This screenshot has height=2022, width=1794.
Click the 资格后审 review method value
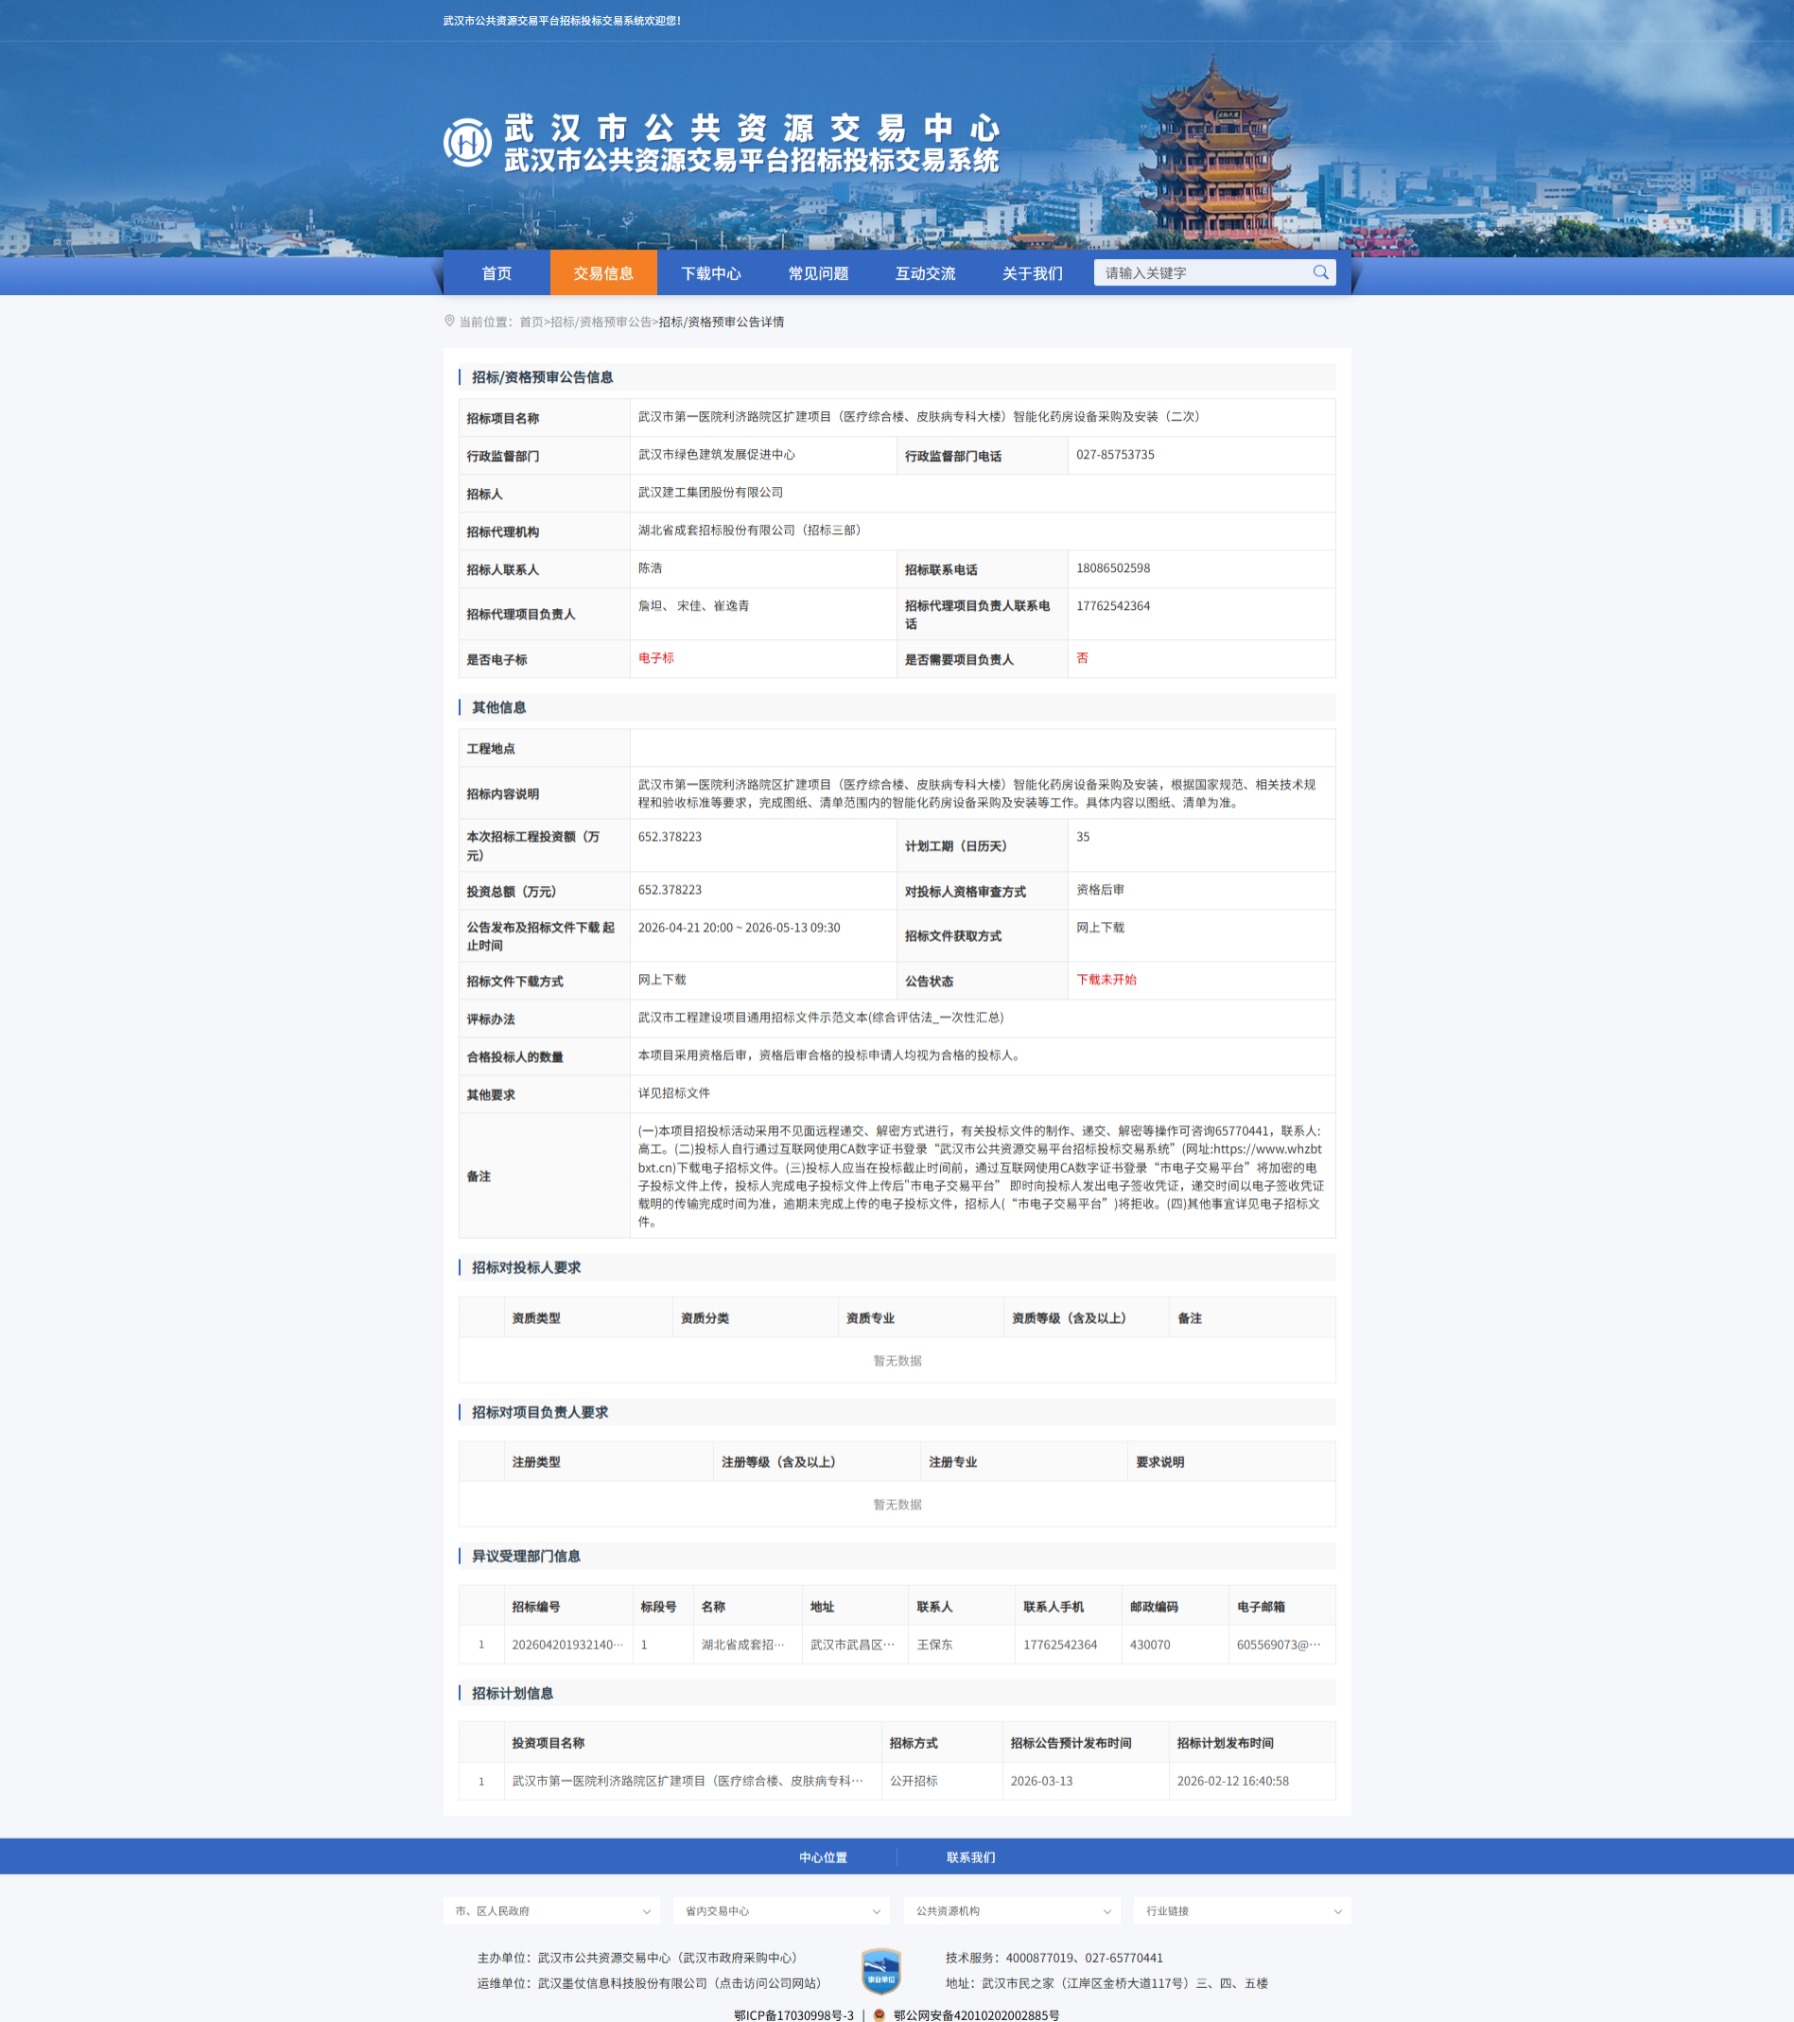pos(1100,889)
